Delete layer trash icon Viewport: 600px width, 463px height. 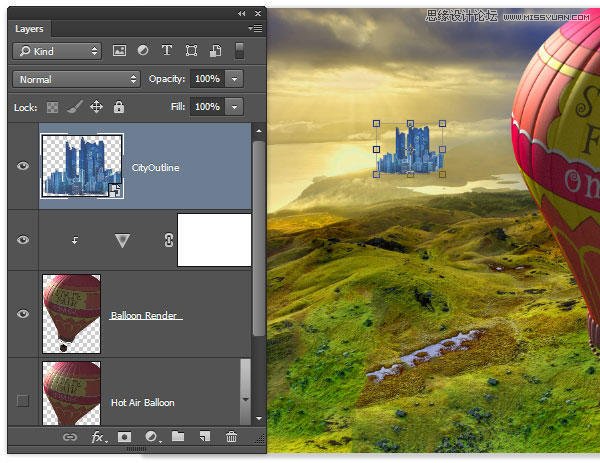click(231, 437)
